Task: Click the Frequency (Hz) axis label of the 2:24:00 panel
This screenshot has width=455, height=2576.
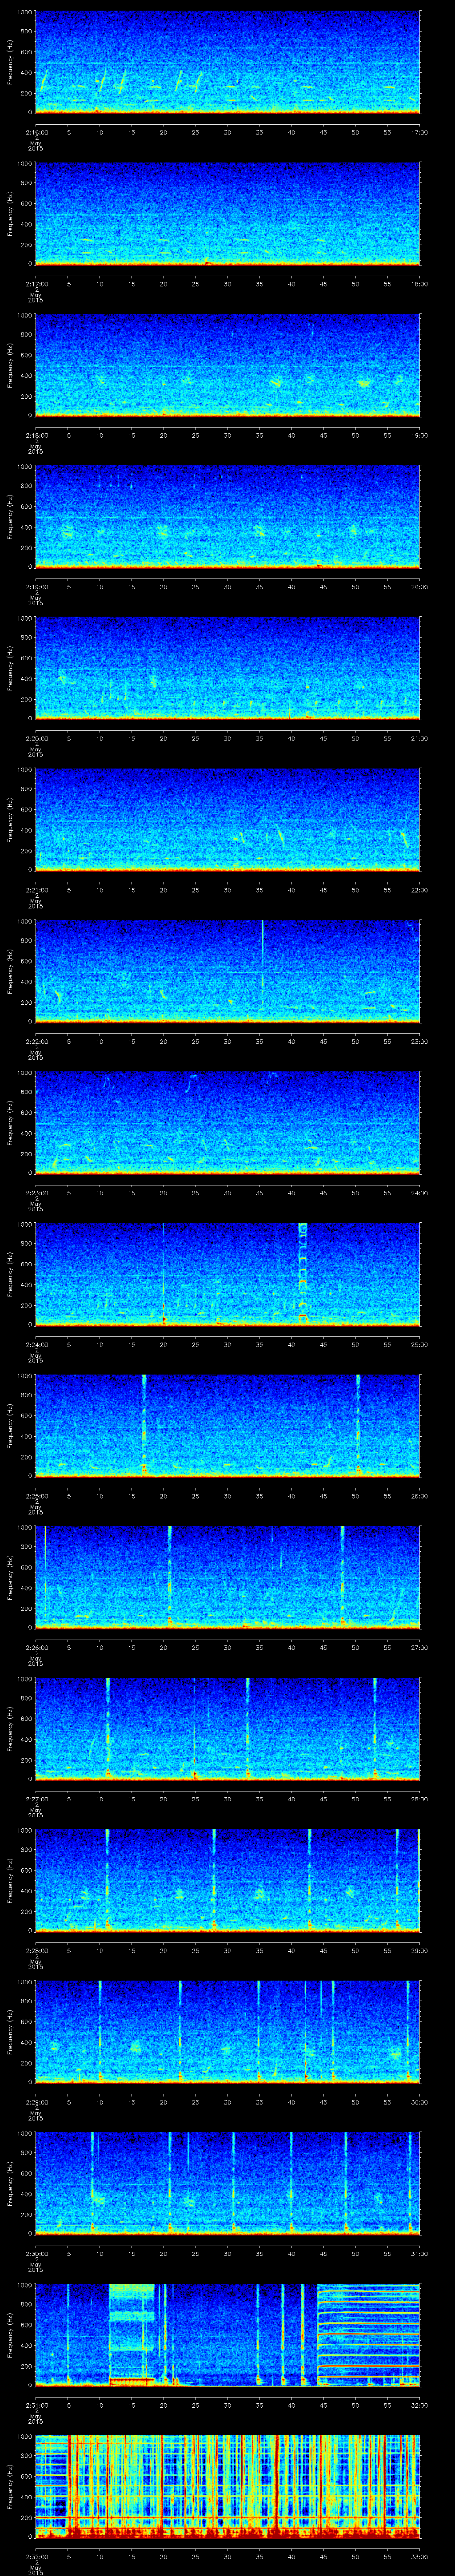Action: tap(10, 1274)
